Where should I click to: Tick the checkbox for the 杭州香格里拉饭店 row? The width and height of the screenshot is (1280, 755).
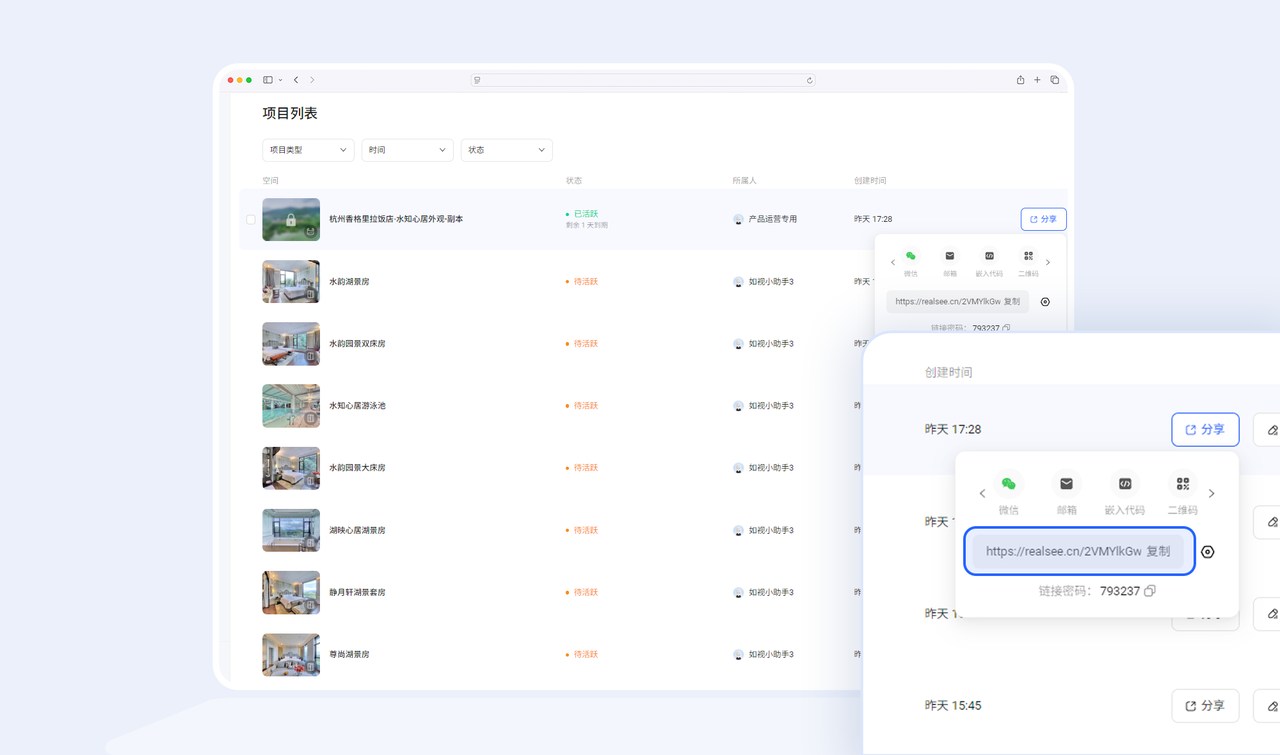250,219
